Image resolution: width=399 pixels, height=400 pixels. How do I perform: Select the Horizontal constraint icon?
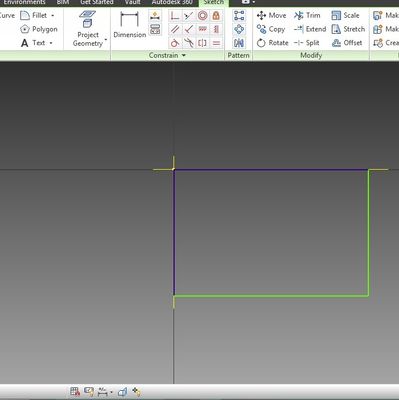202,29
